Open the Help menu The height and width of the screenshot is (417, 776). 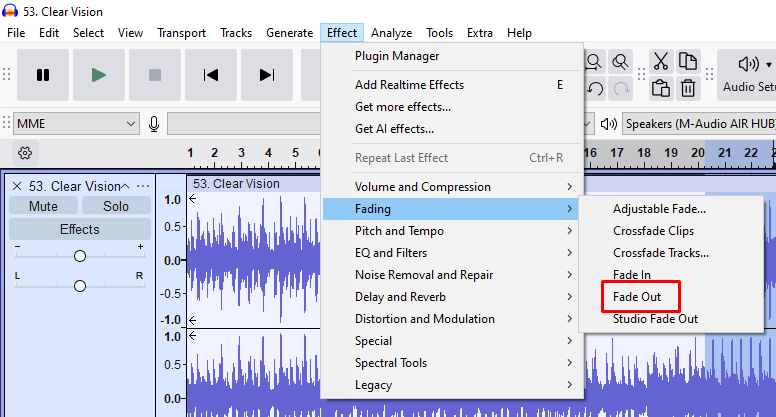(519, 33)
